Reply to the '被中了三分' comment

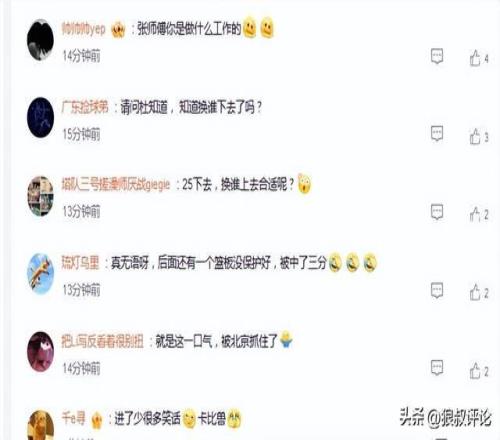click(x=437, y=290)
